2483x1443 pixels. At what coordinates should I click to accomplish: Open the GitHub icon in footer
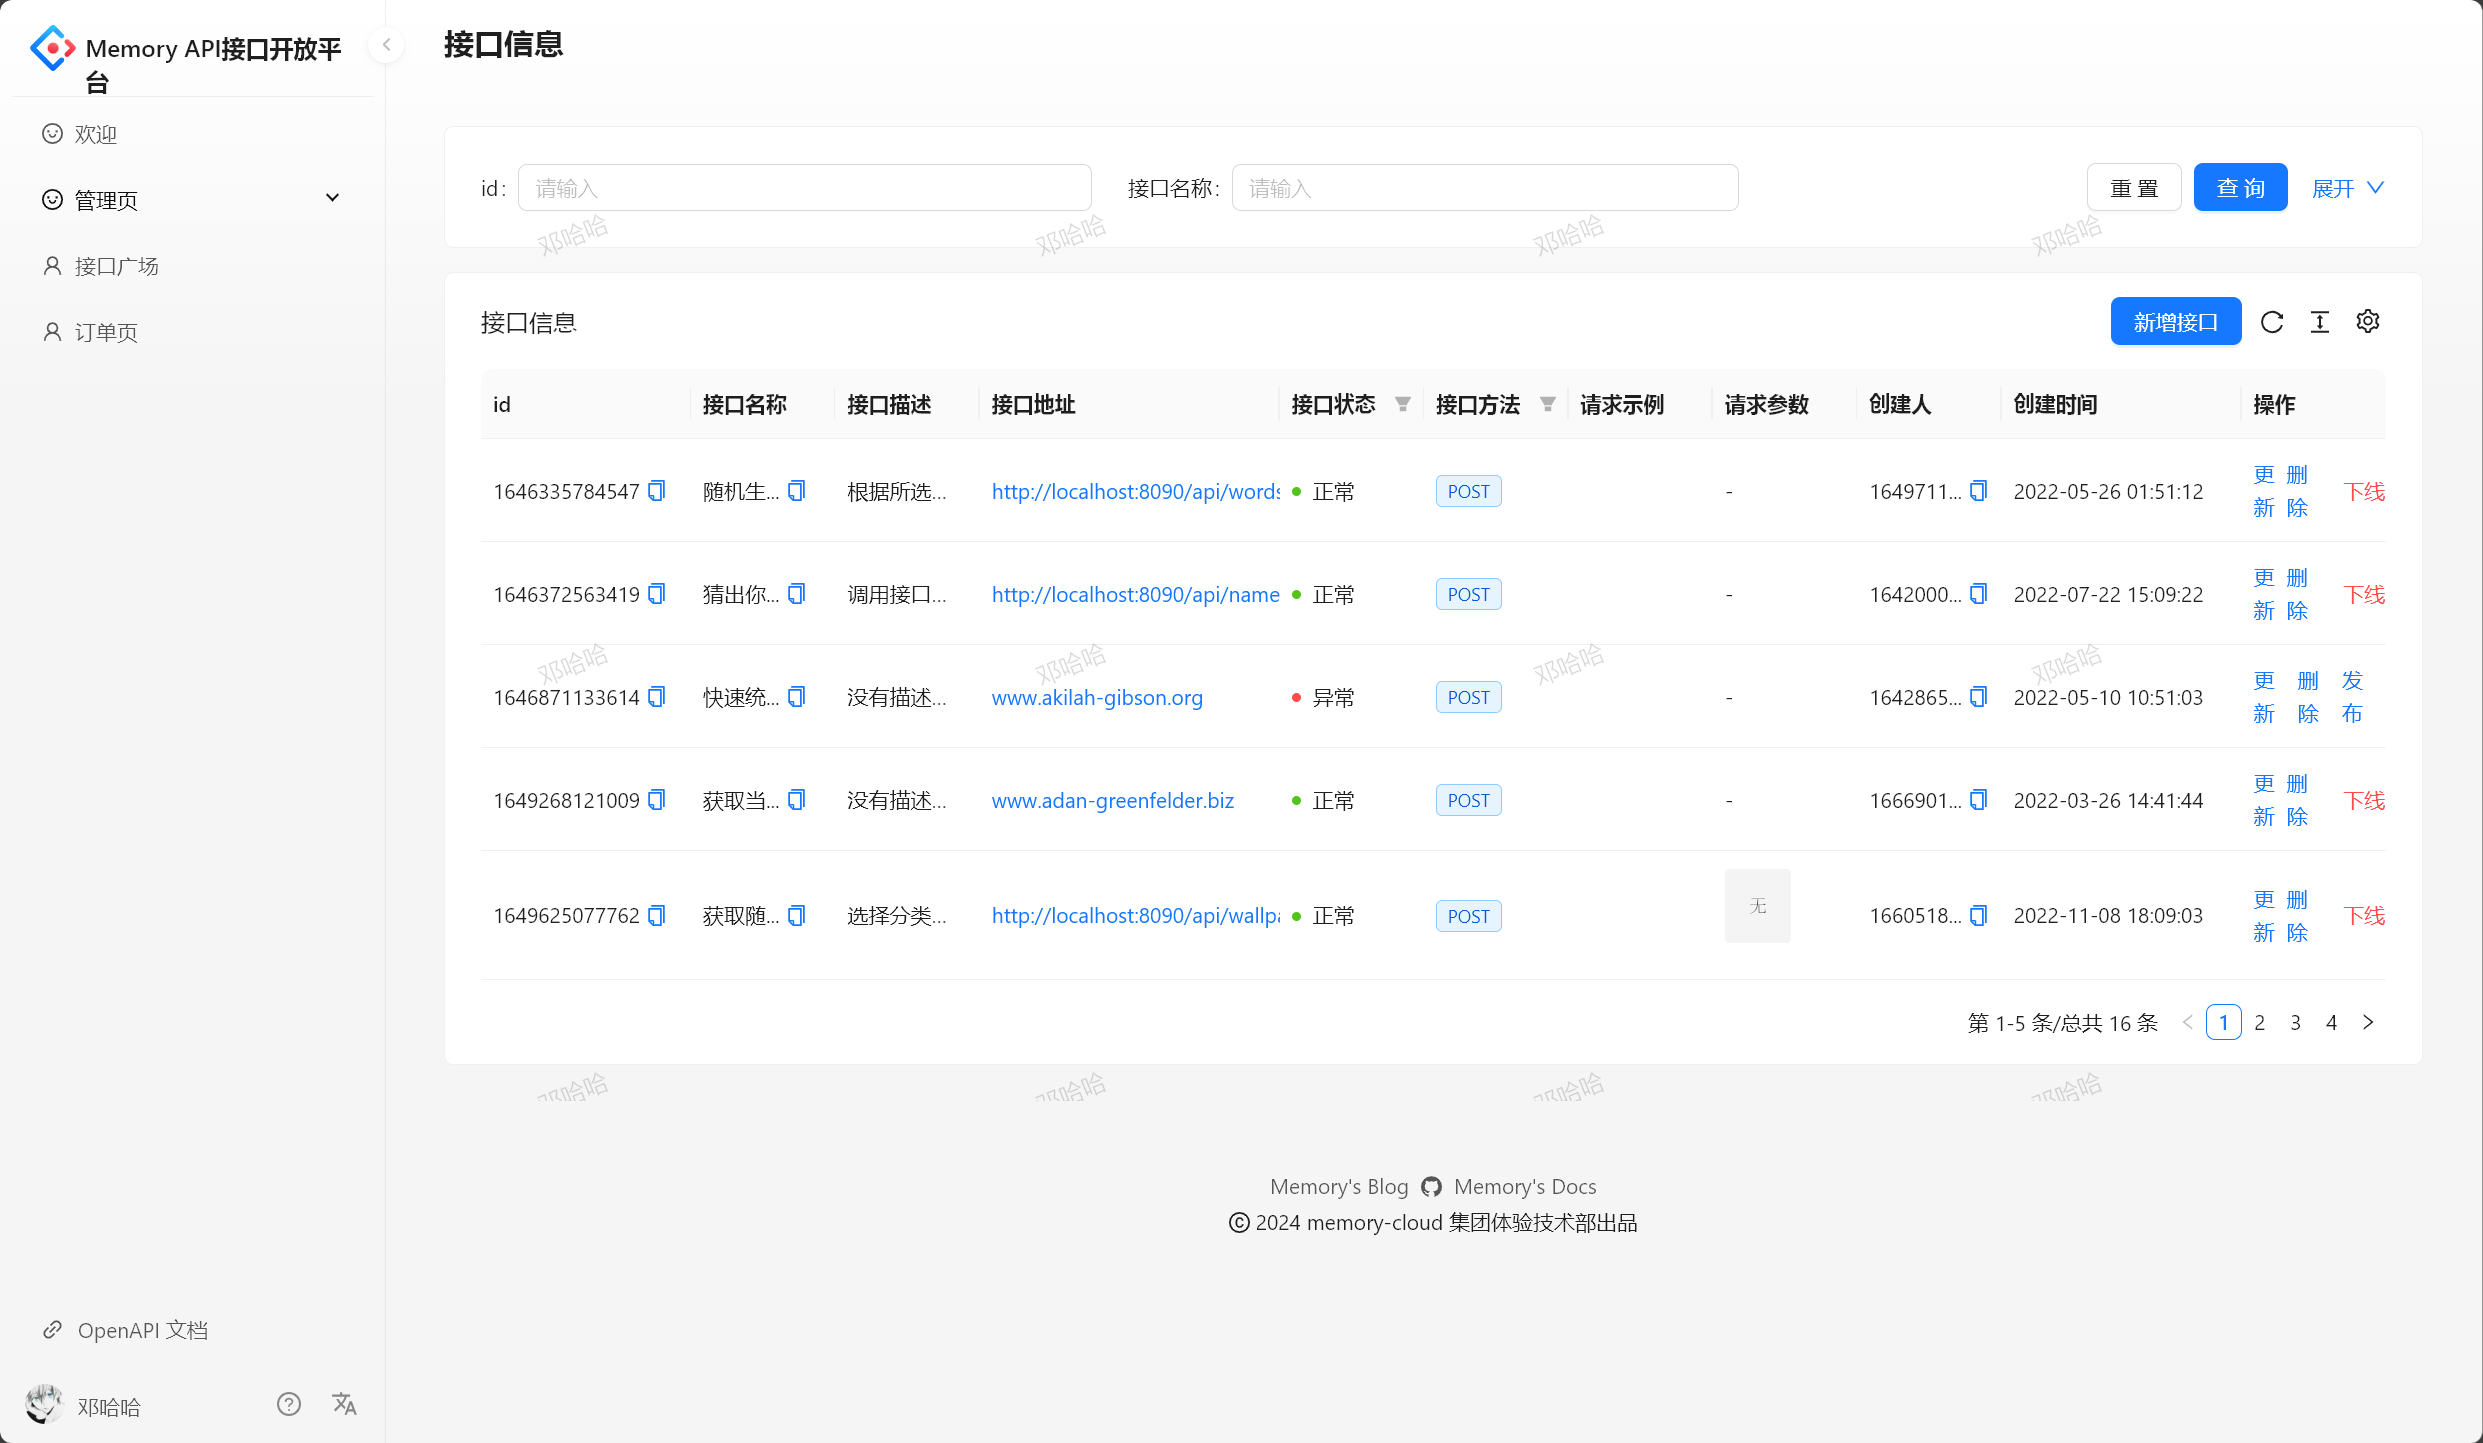[1432, 1187]
